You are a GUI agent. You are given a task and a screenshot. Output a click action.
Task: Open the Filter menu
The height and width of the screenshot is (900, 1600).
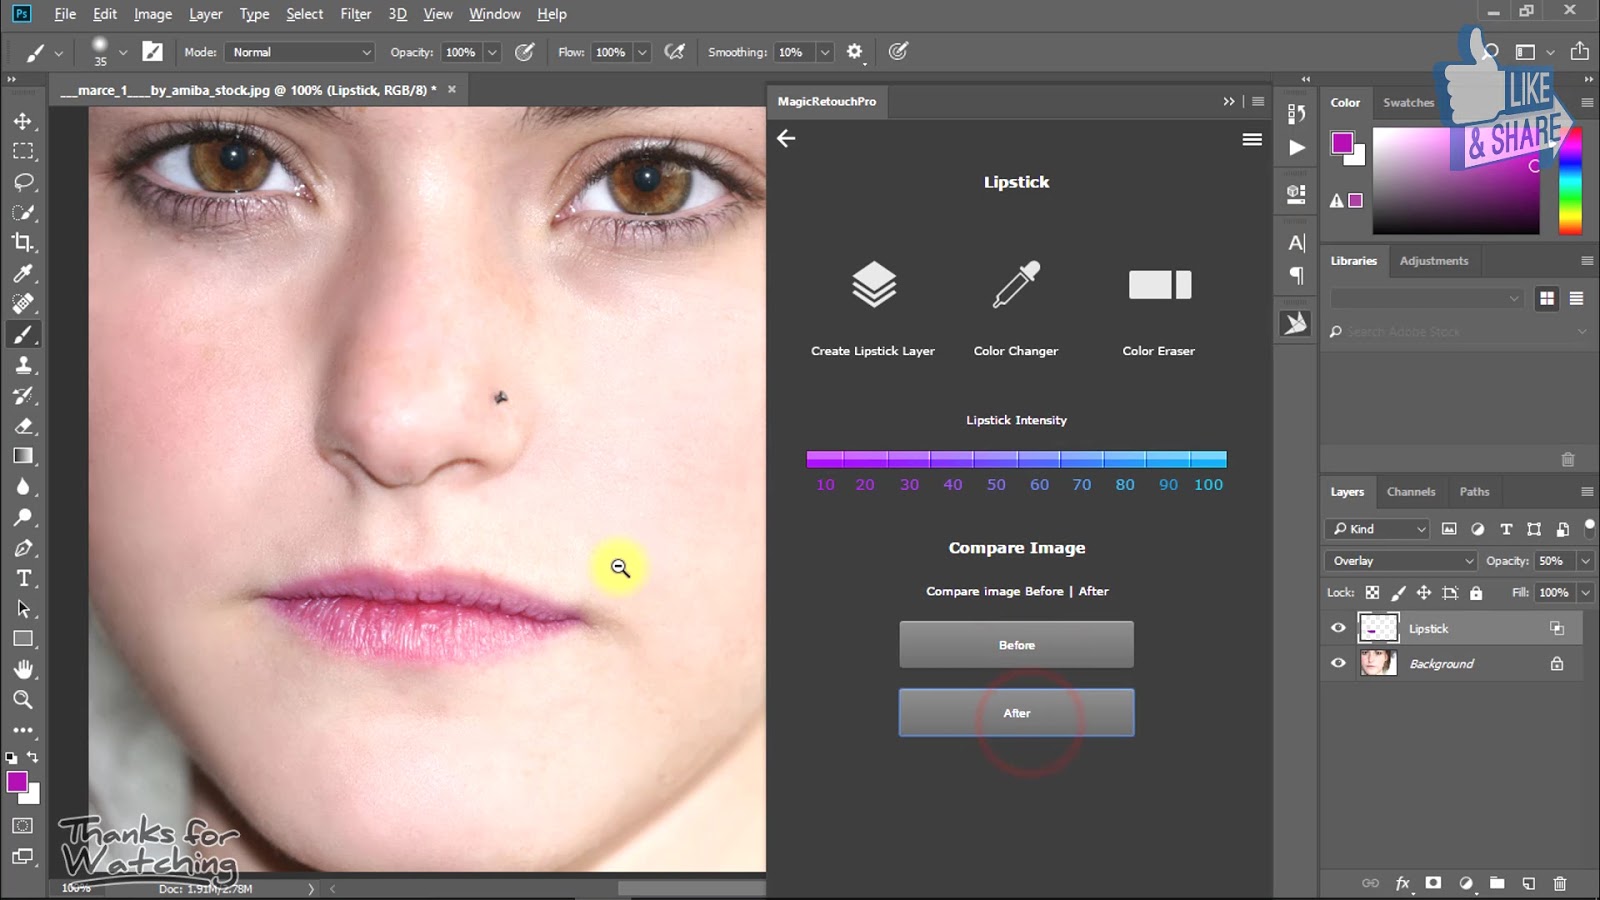pos(355,14)
